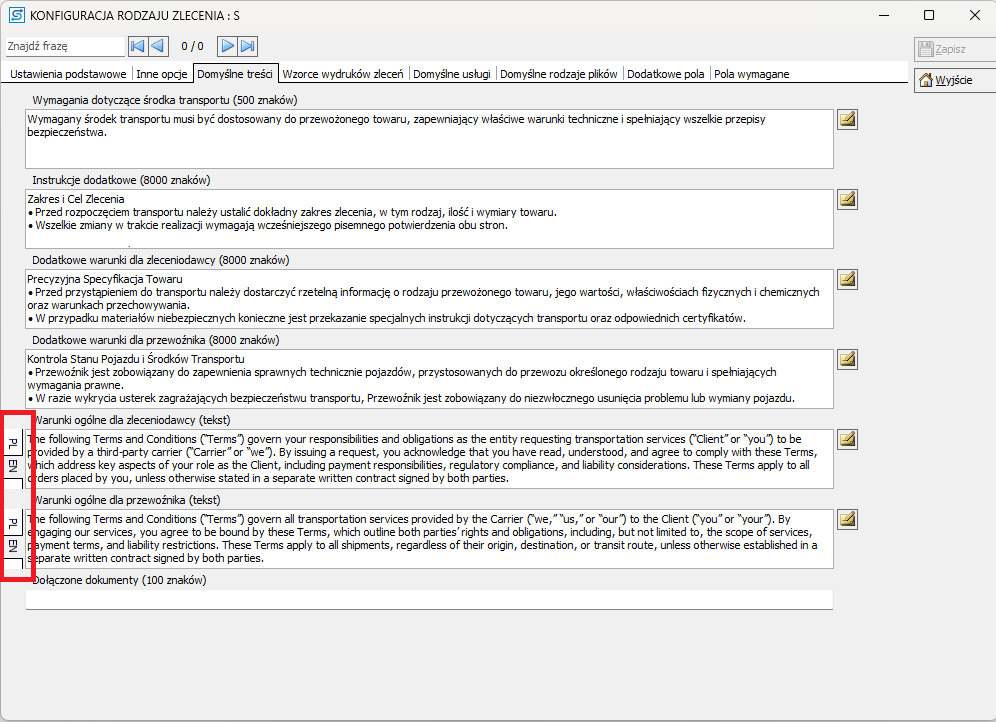Viewport: 996px width, 722px height.
Task: Jump to first search result arrow
Action: pyautogui.click(x=137, y=46)
